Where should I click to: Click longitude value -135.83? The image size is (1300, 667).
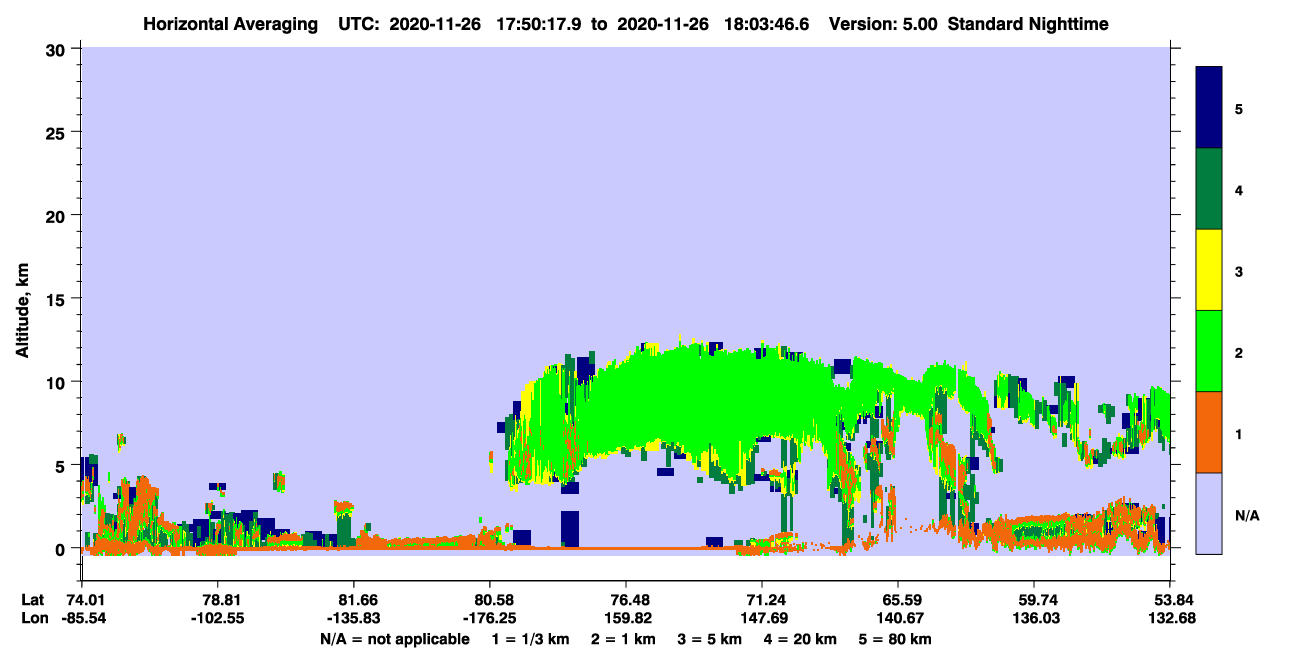pyautogui.click(x=354, y=619)
